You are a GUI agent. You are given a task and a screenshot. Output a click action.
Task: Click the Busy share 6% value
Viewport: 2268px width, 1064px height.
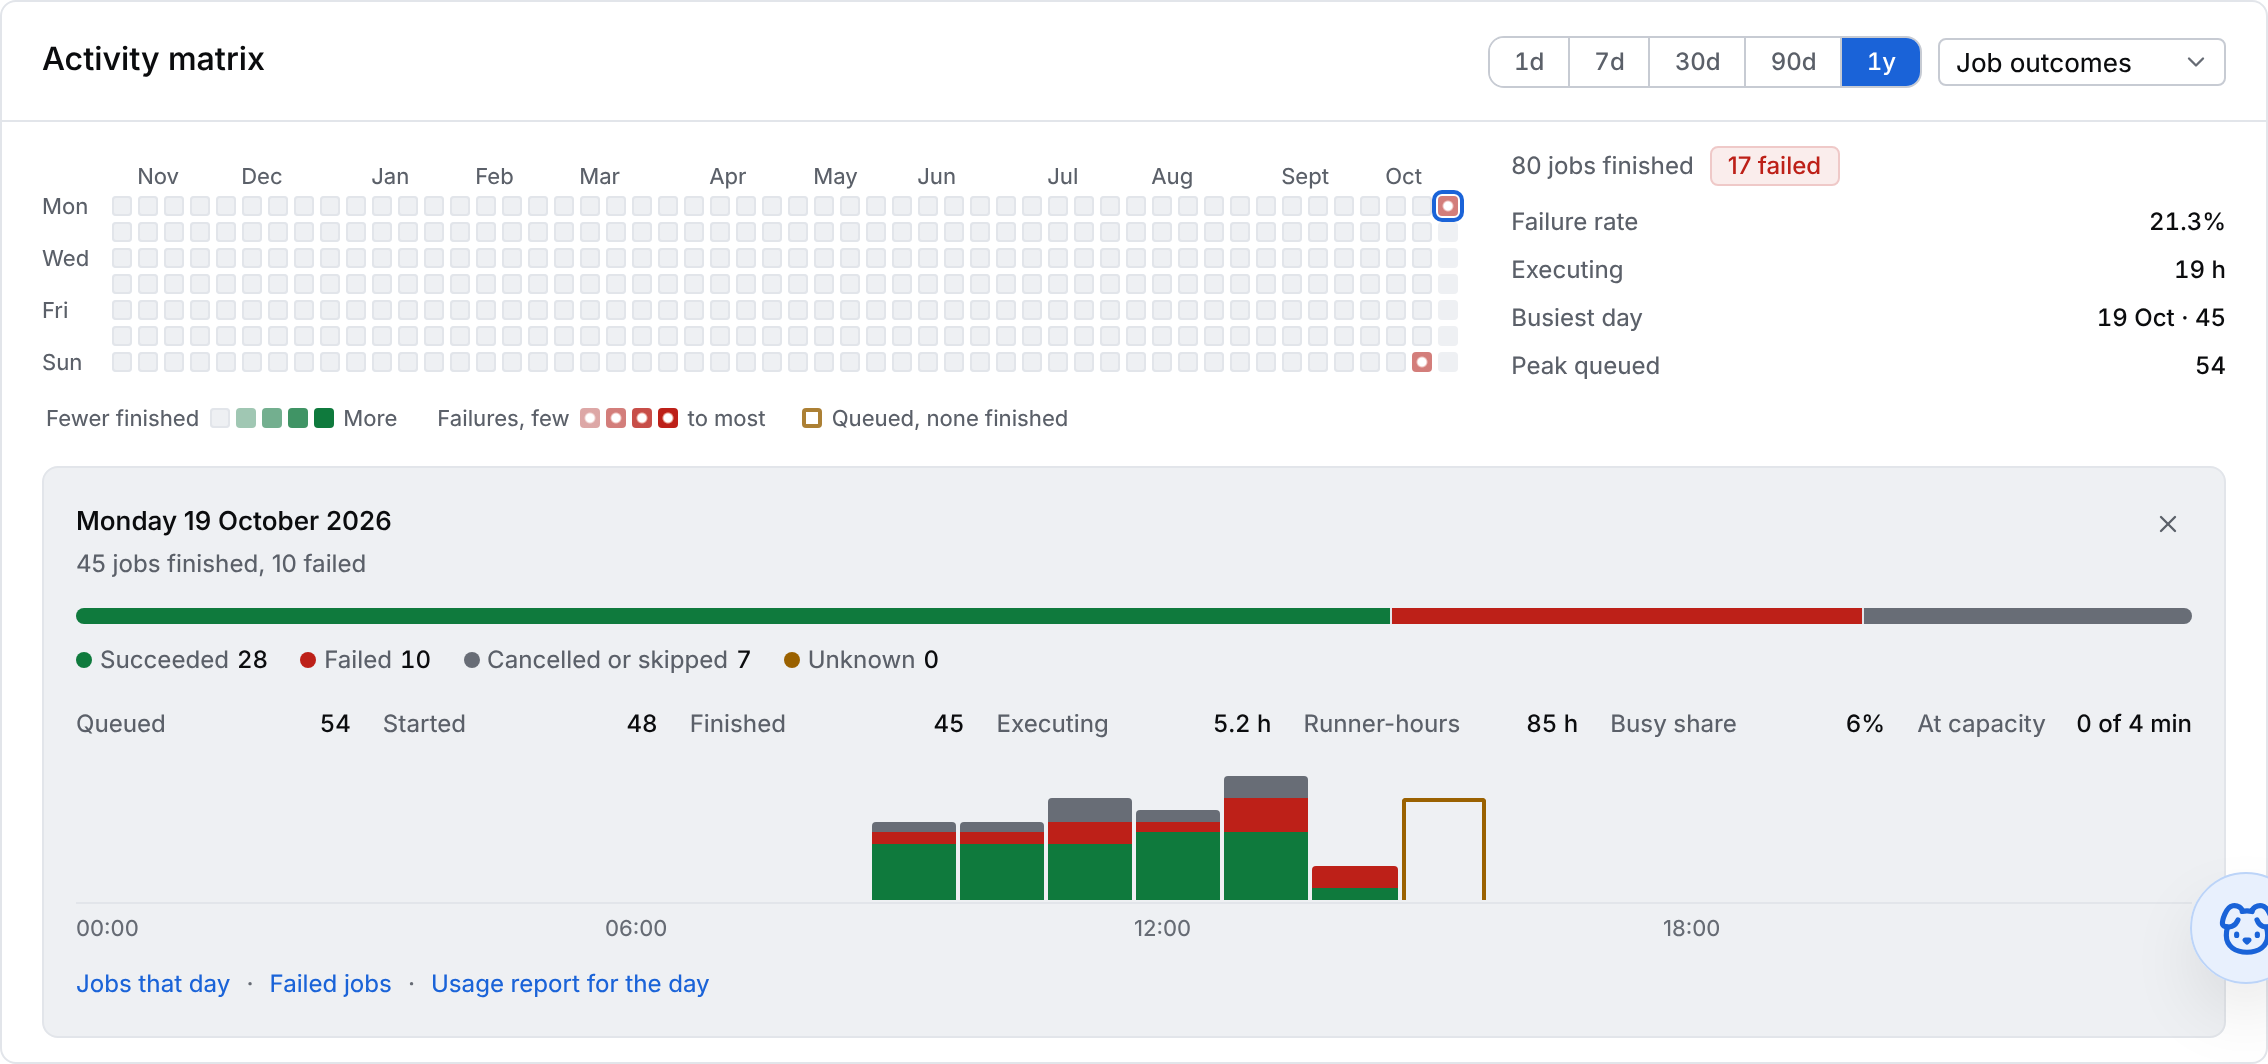pyautogui.click(x=1865, y=724)
